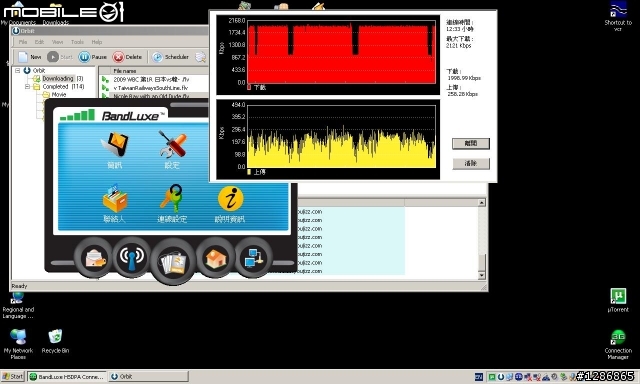The image size is (640, 384).
Task: Click BandLuxe bottom home button
Action: point(215,258)
